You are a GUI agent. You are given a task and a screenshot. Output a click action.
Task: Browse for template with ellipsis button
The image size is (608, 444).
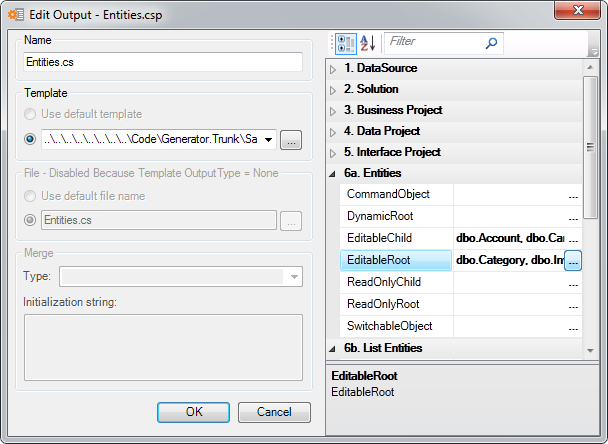tap(291, 140)
